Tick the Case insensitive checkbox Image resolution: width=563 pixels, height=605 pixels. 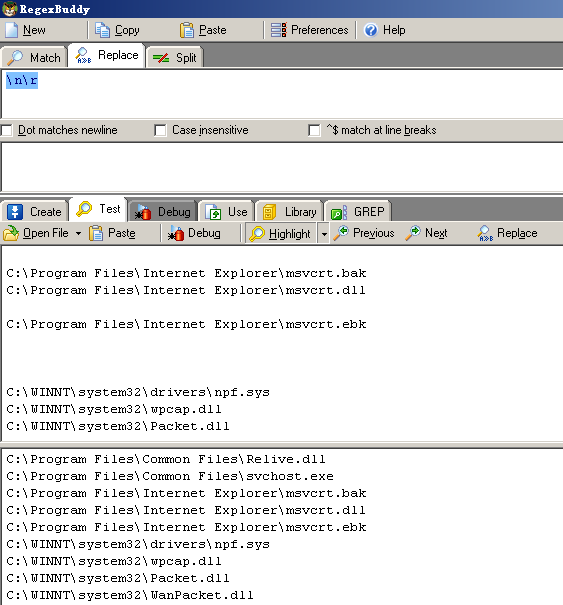(x=160, y=130)
